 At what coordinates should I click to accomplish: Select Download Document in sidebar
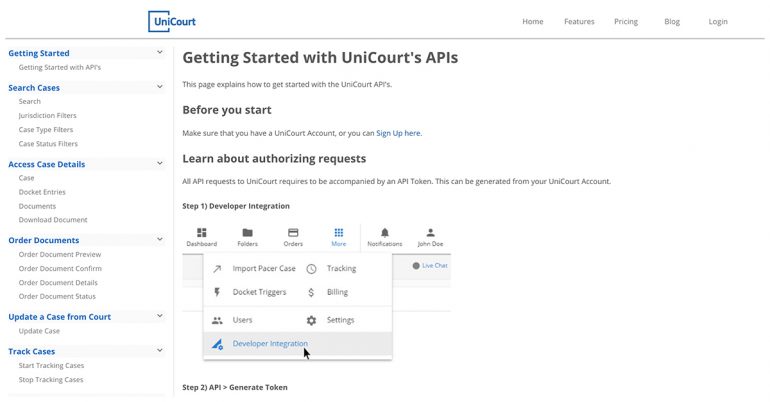click(x=53, y=220)
